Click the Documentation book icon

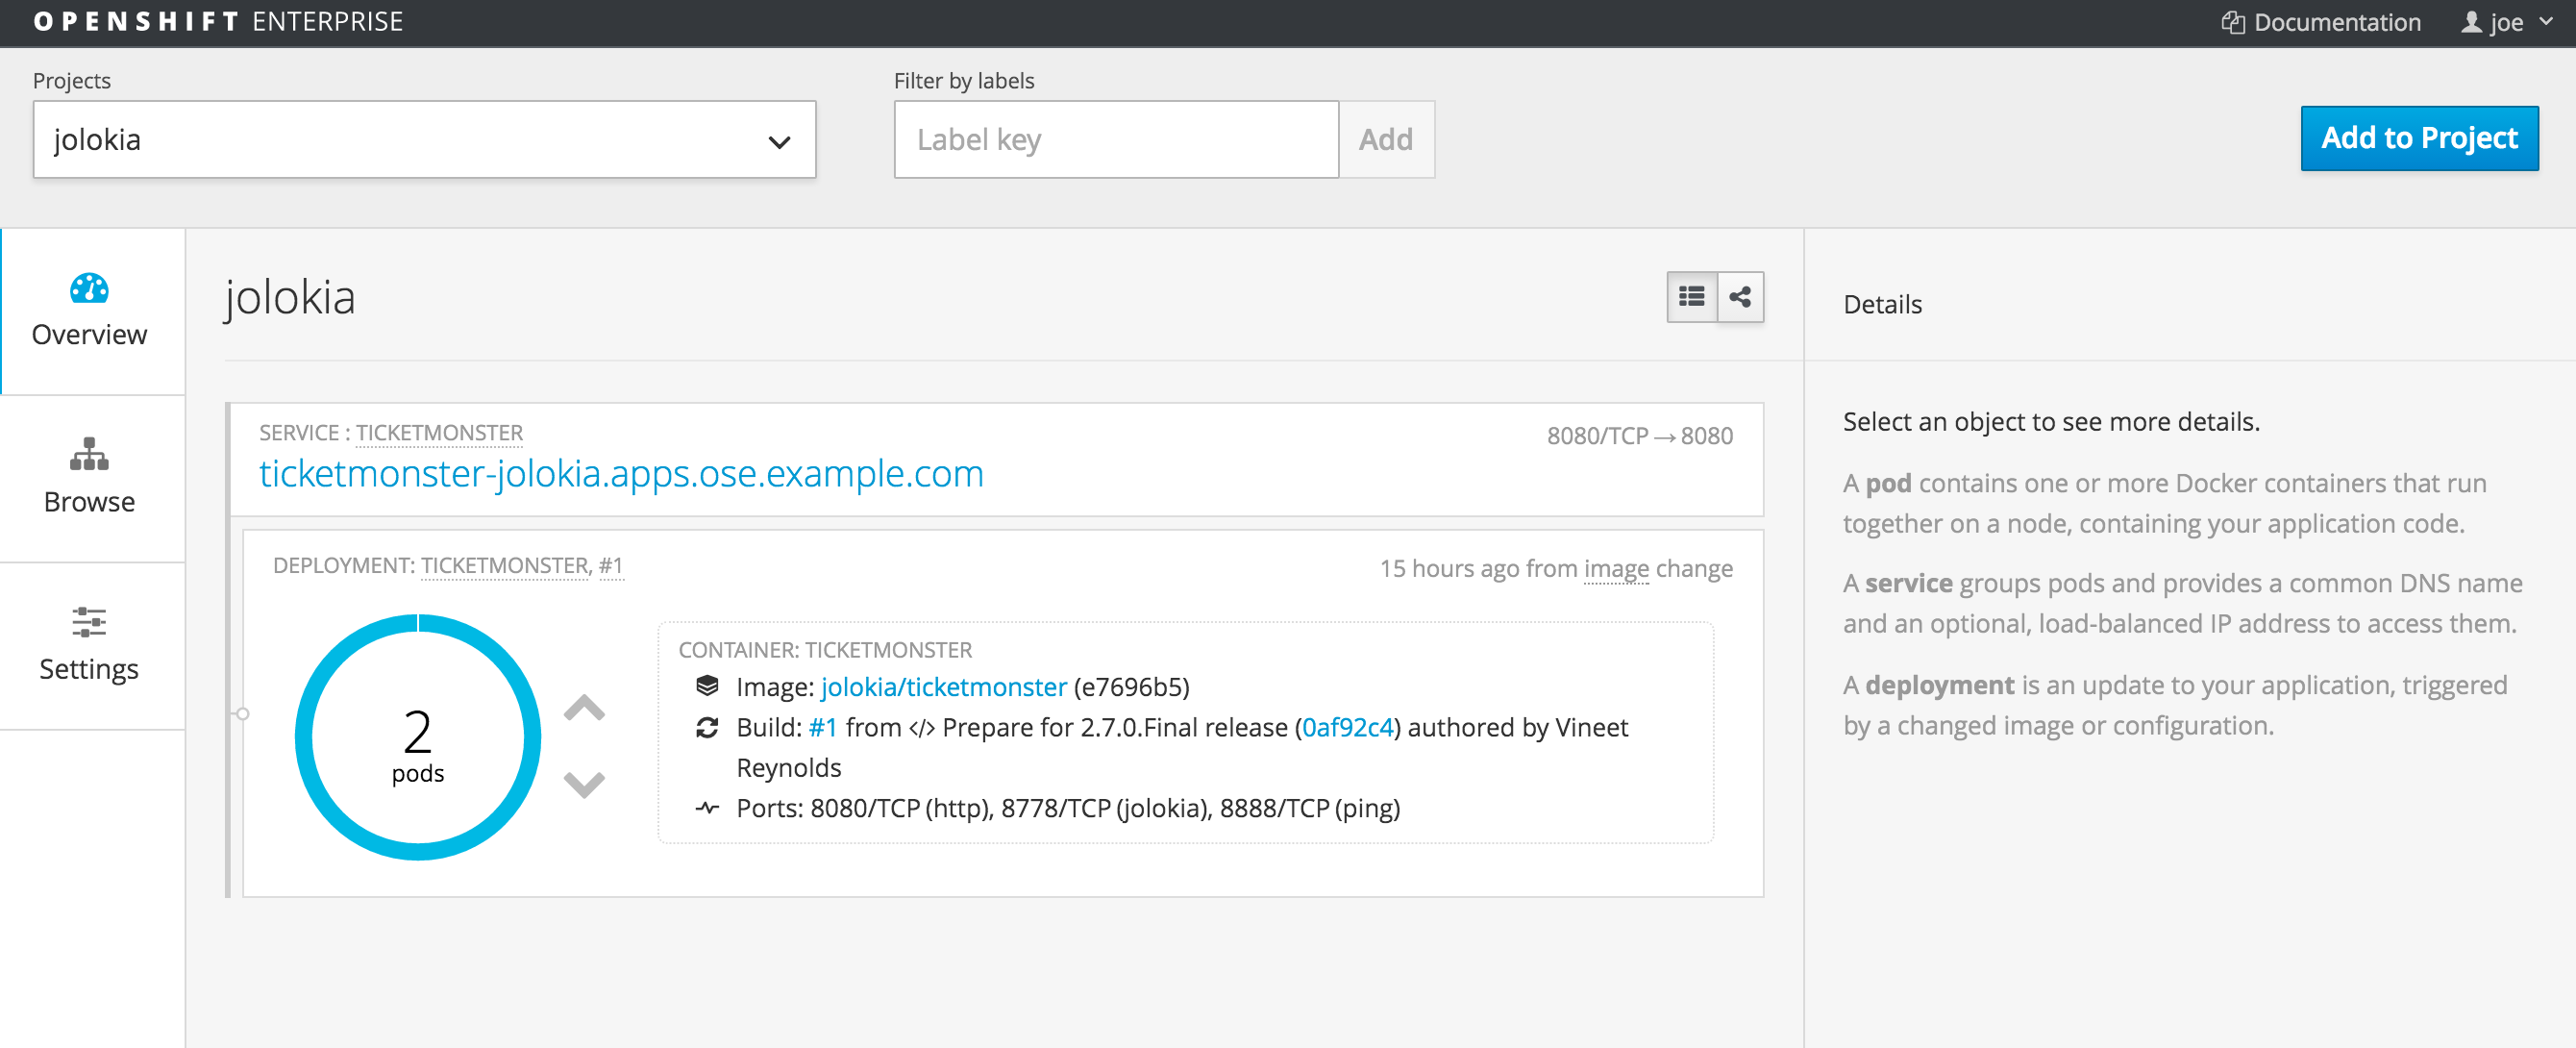pyautogui.click(x=2232, y=22)
